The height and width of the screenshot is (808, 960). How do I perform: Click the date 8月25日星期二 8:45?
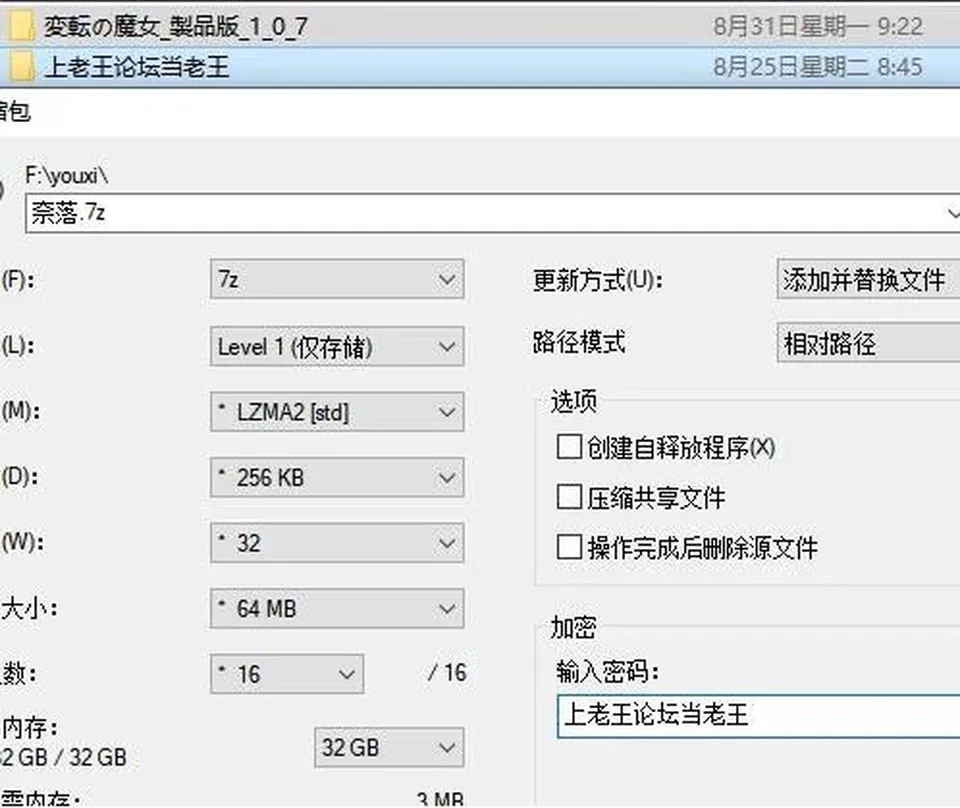tap(818, 67)
